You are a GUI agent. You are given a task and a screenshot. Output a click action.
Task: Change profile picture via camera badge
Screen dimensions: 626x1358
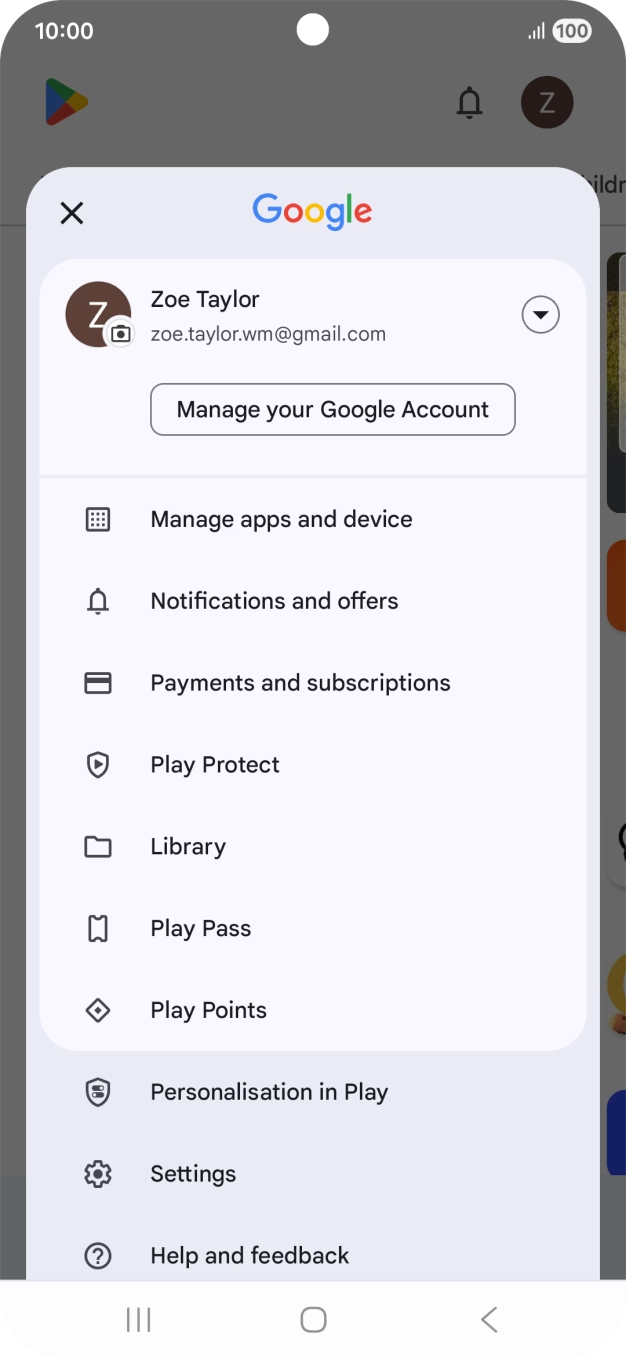121,334
